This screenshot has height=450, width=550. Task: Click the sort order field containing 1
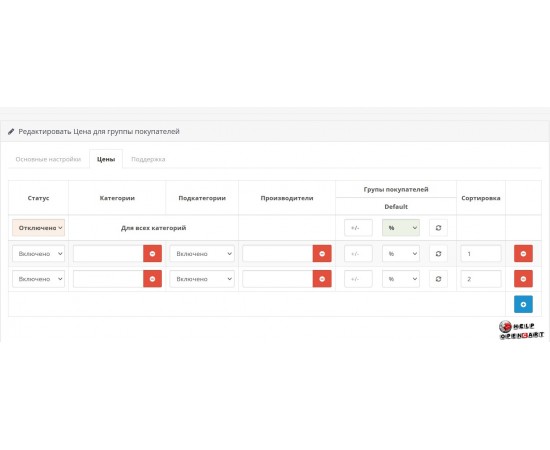pyautogui.click(x=481, y=254)
